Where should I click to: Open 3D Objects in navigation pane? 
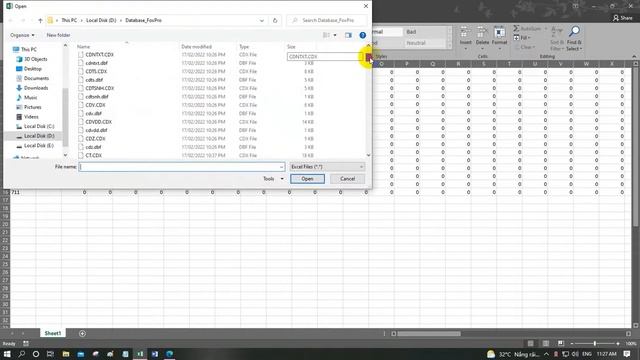click(35, 59)
